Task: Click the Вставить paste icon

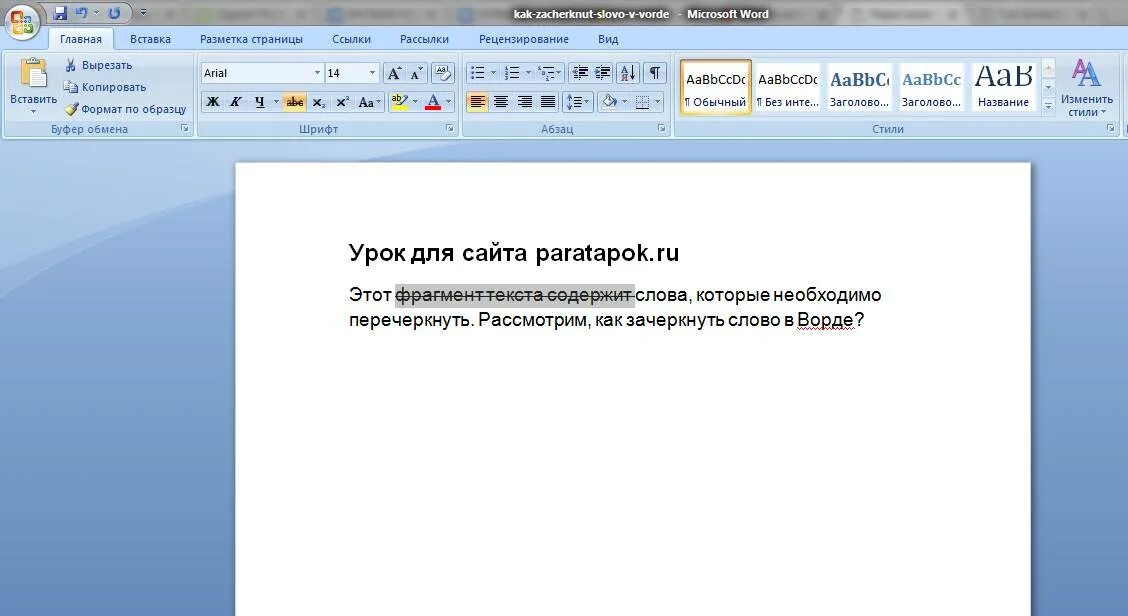Action: click(x=33, y=74)
